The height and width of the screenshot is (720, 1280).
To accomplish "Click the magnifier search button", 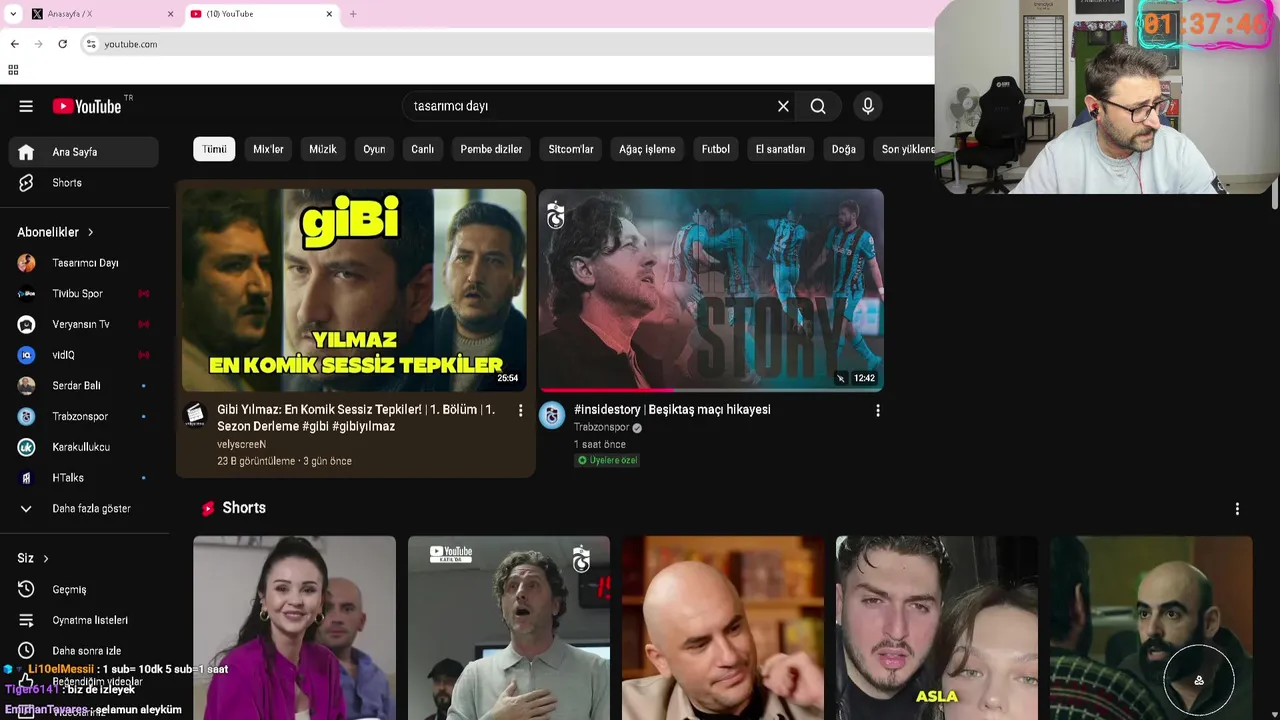I will tap(818, 106).
